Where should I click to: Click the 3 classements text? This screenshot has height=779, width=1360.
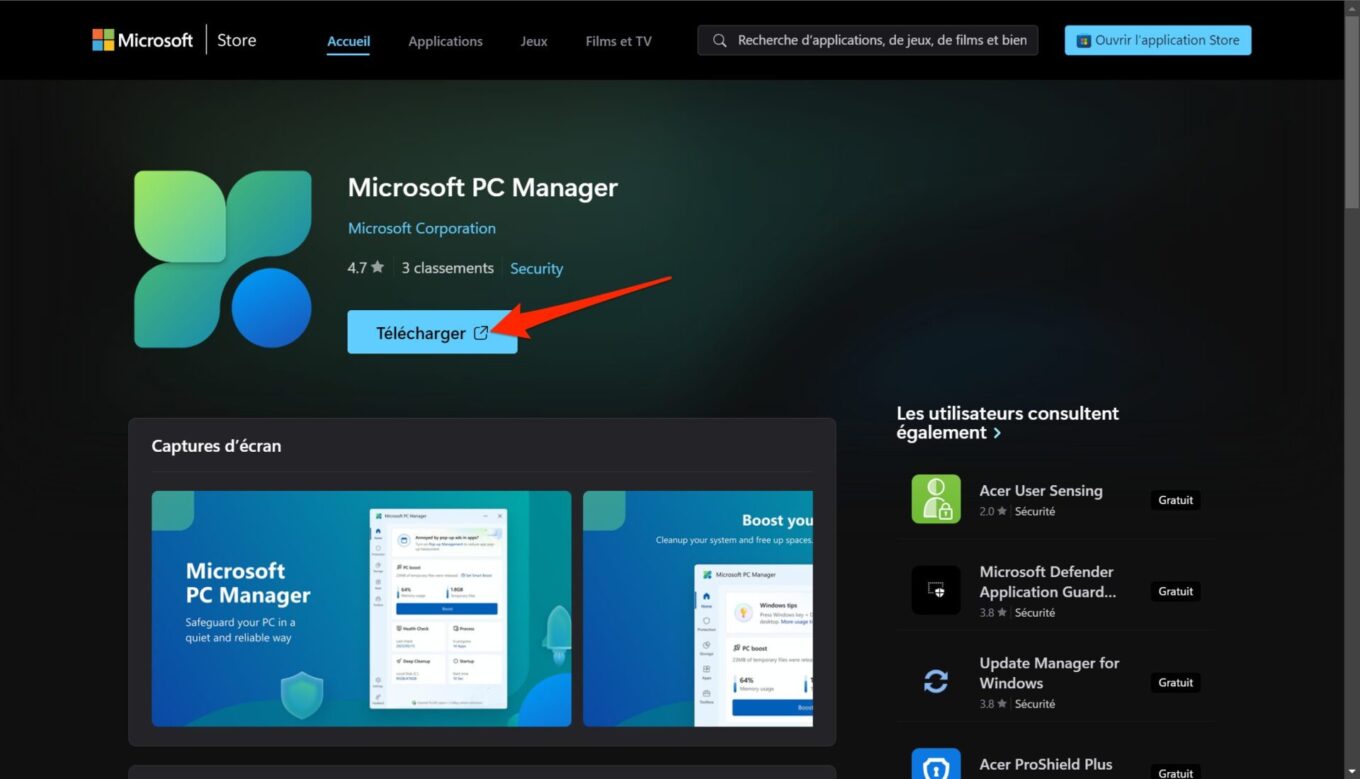click(448, 268)
